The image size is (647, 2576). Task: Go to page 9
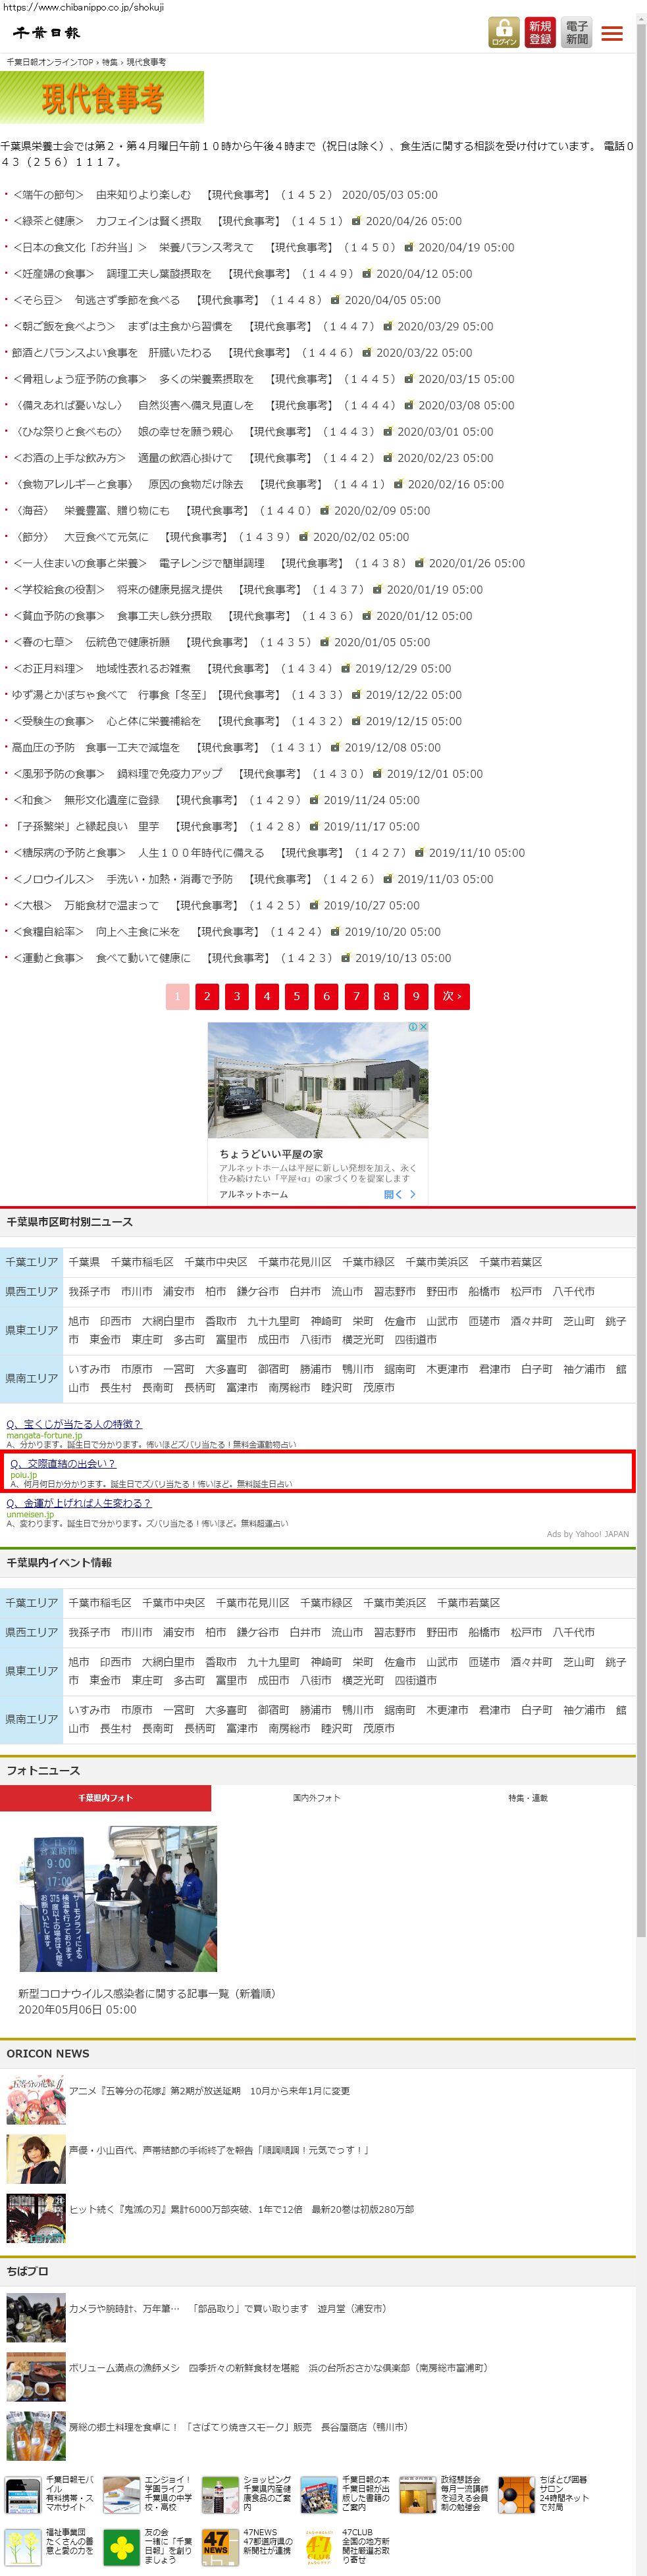[x=416, y=996]
